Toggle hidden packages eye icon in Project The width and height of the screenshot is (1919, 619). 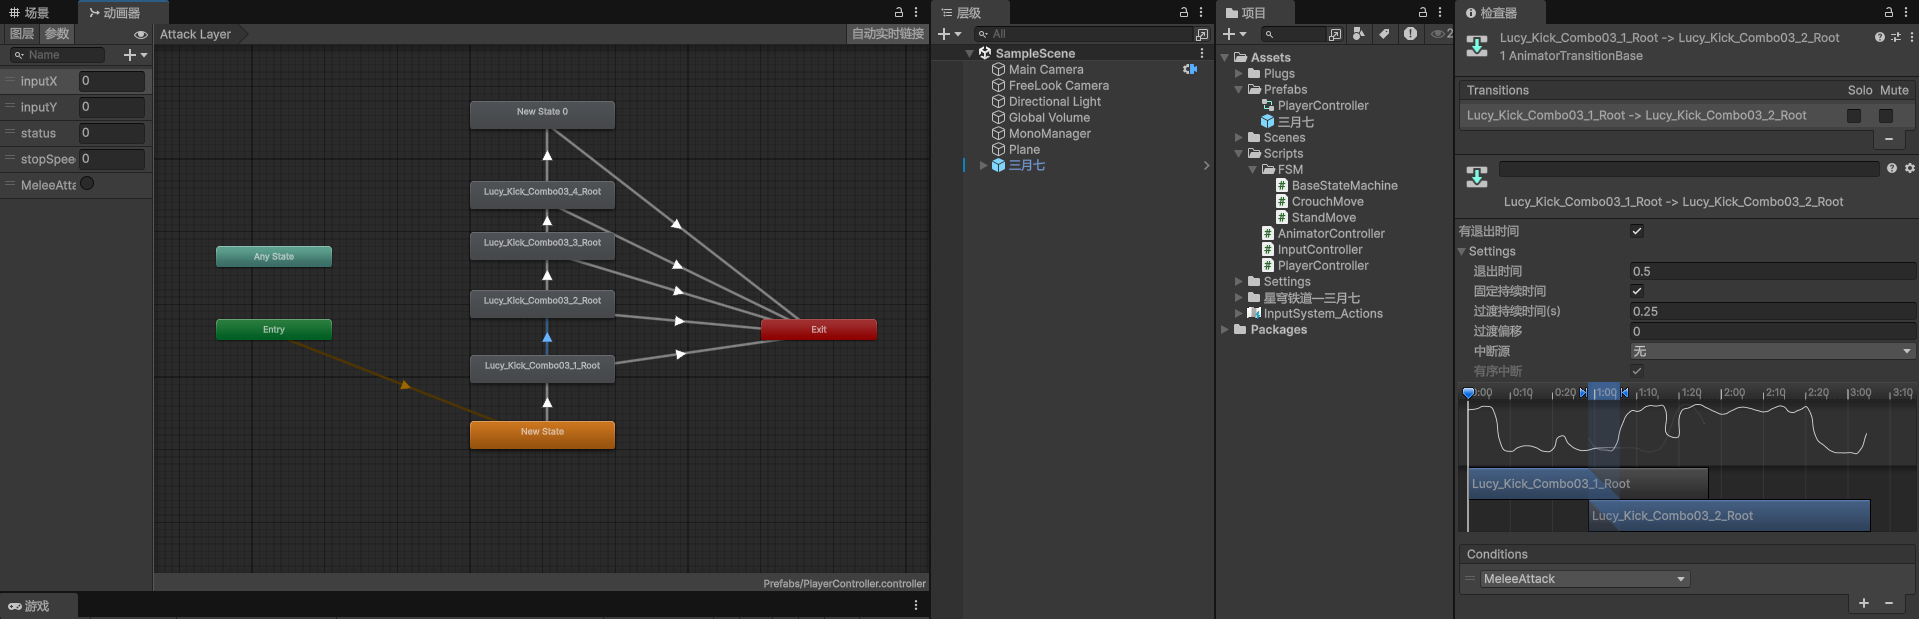coord(1440,34)
